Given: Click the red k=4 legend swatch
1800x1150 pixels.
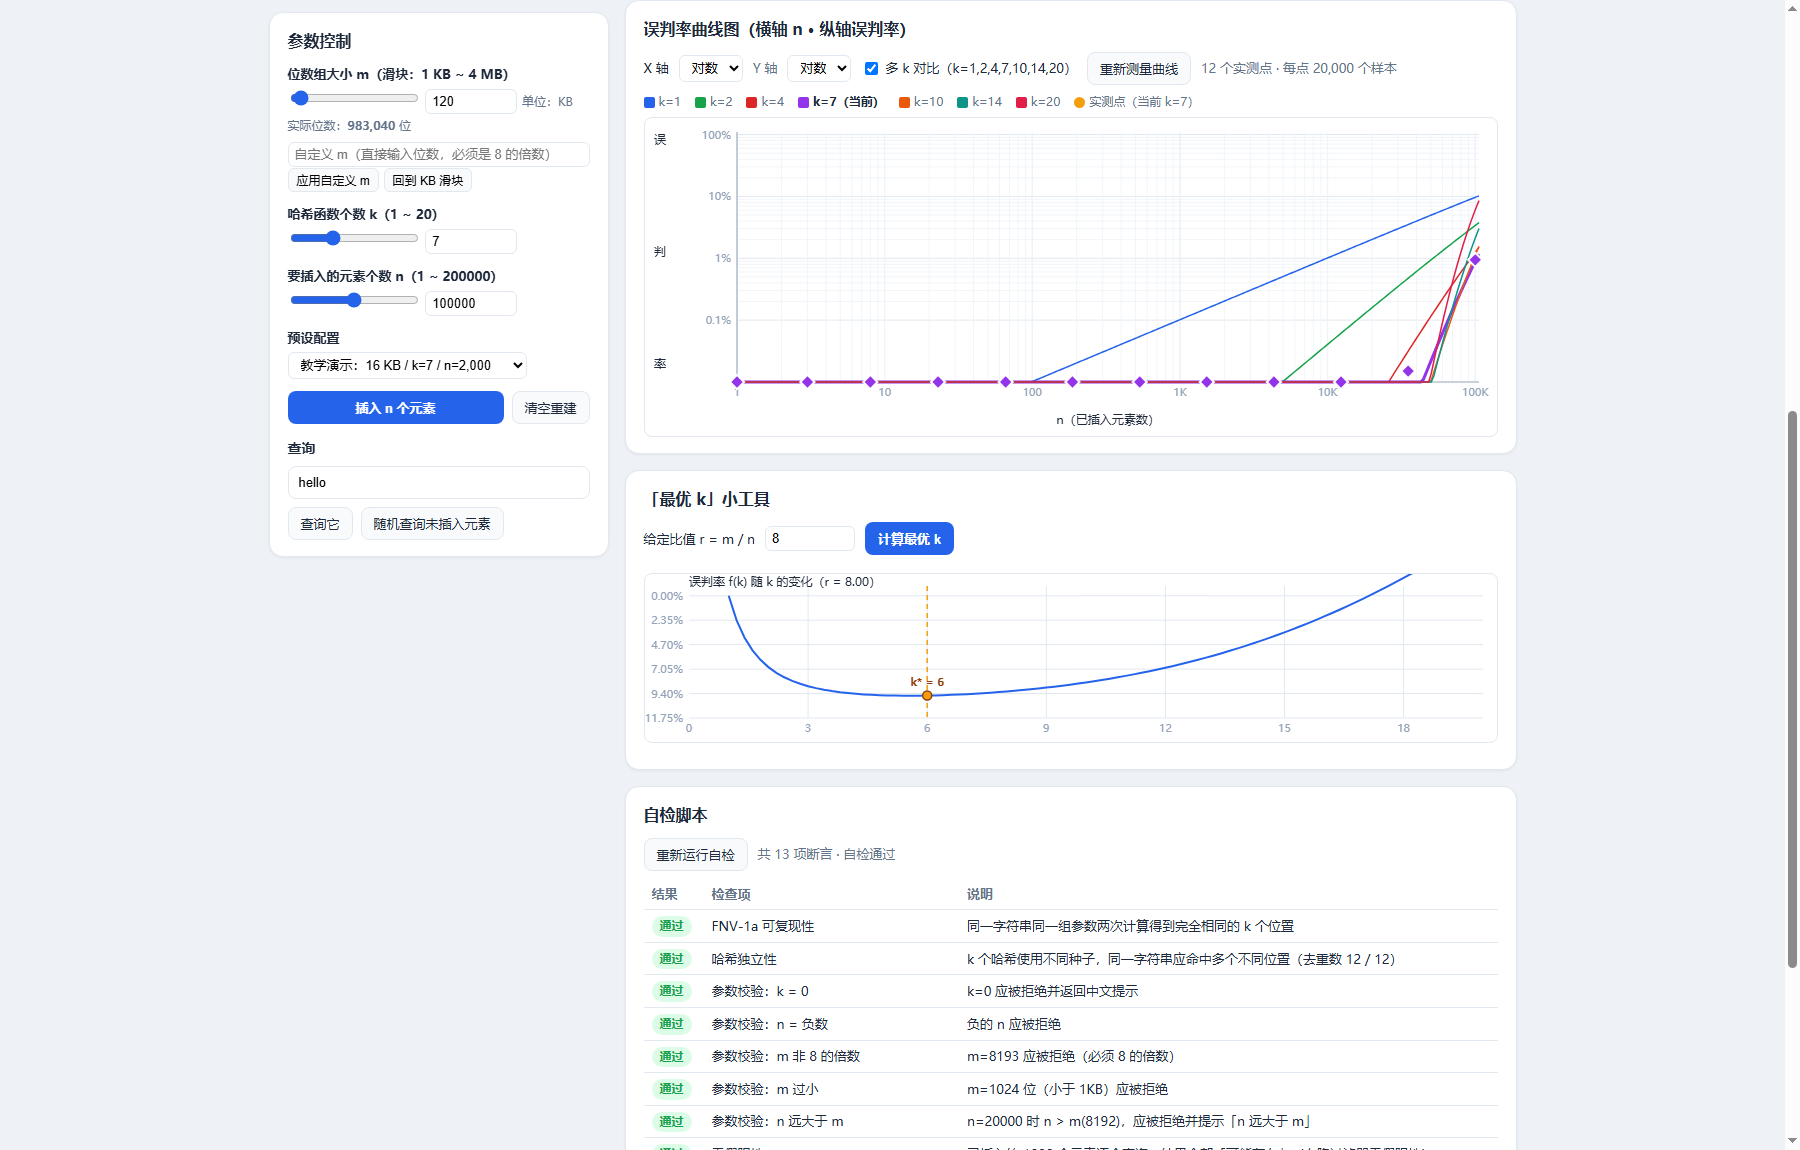Looking at the screenshot, I should pyautogui.click(x=751, y=102).
